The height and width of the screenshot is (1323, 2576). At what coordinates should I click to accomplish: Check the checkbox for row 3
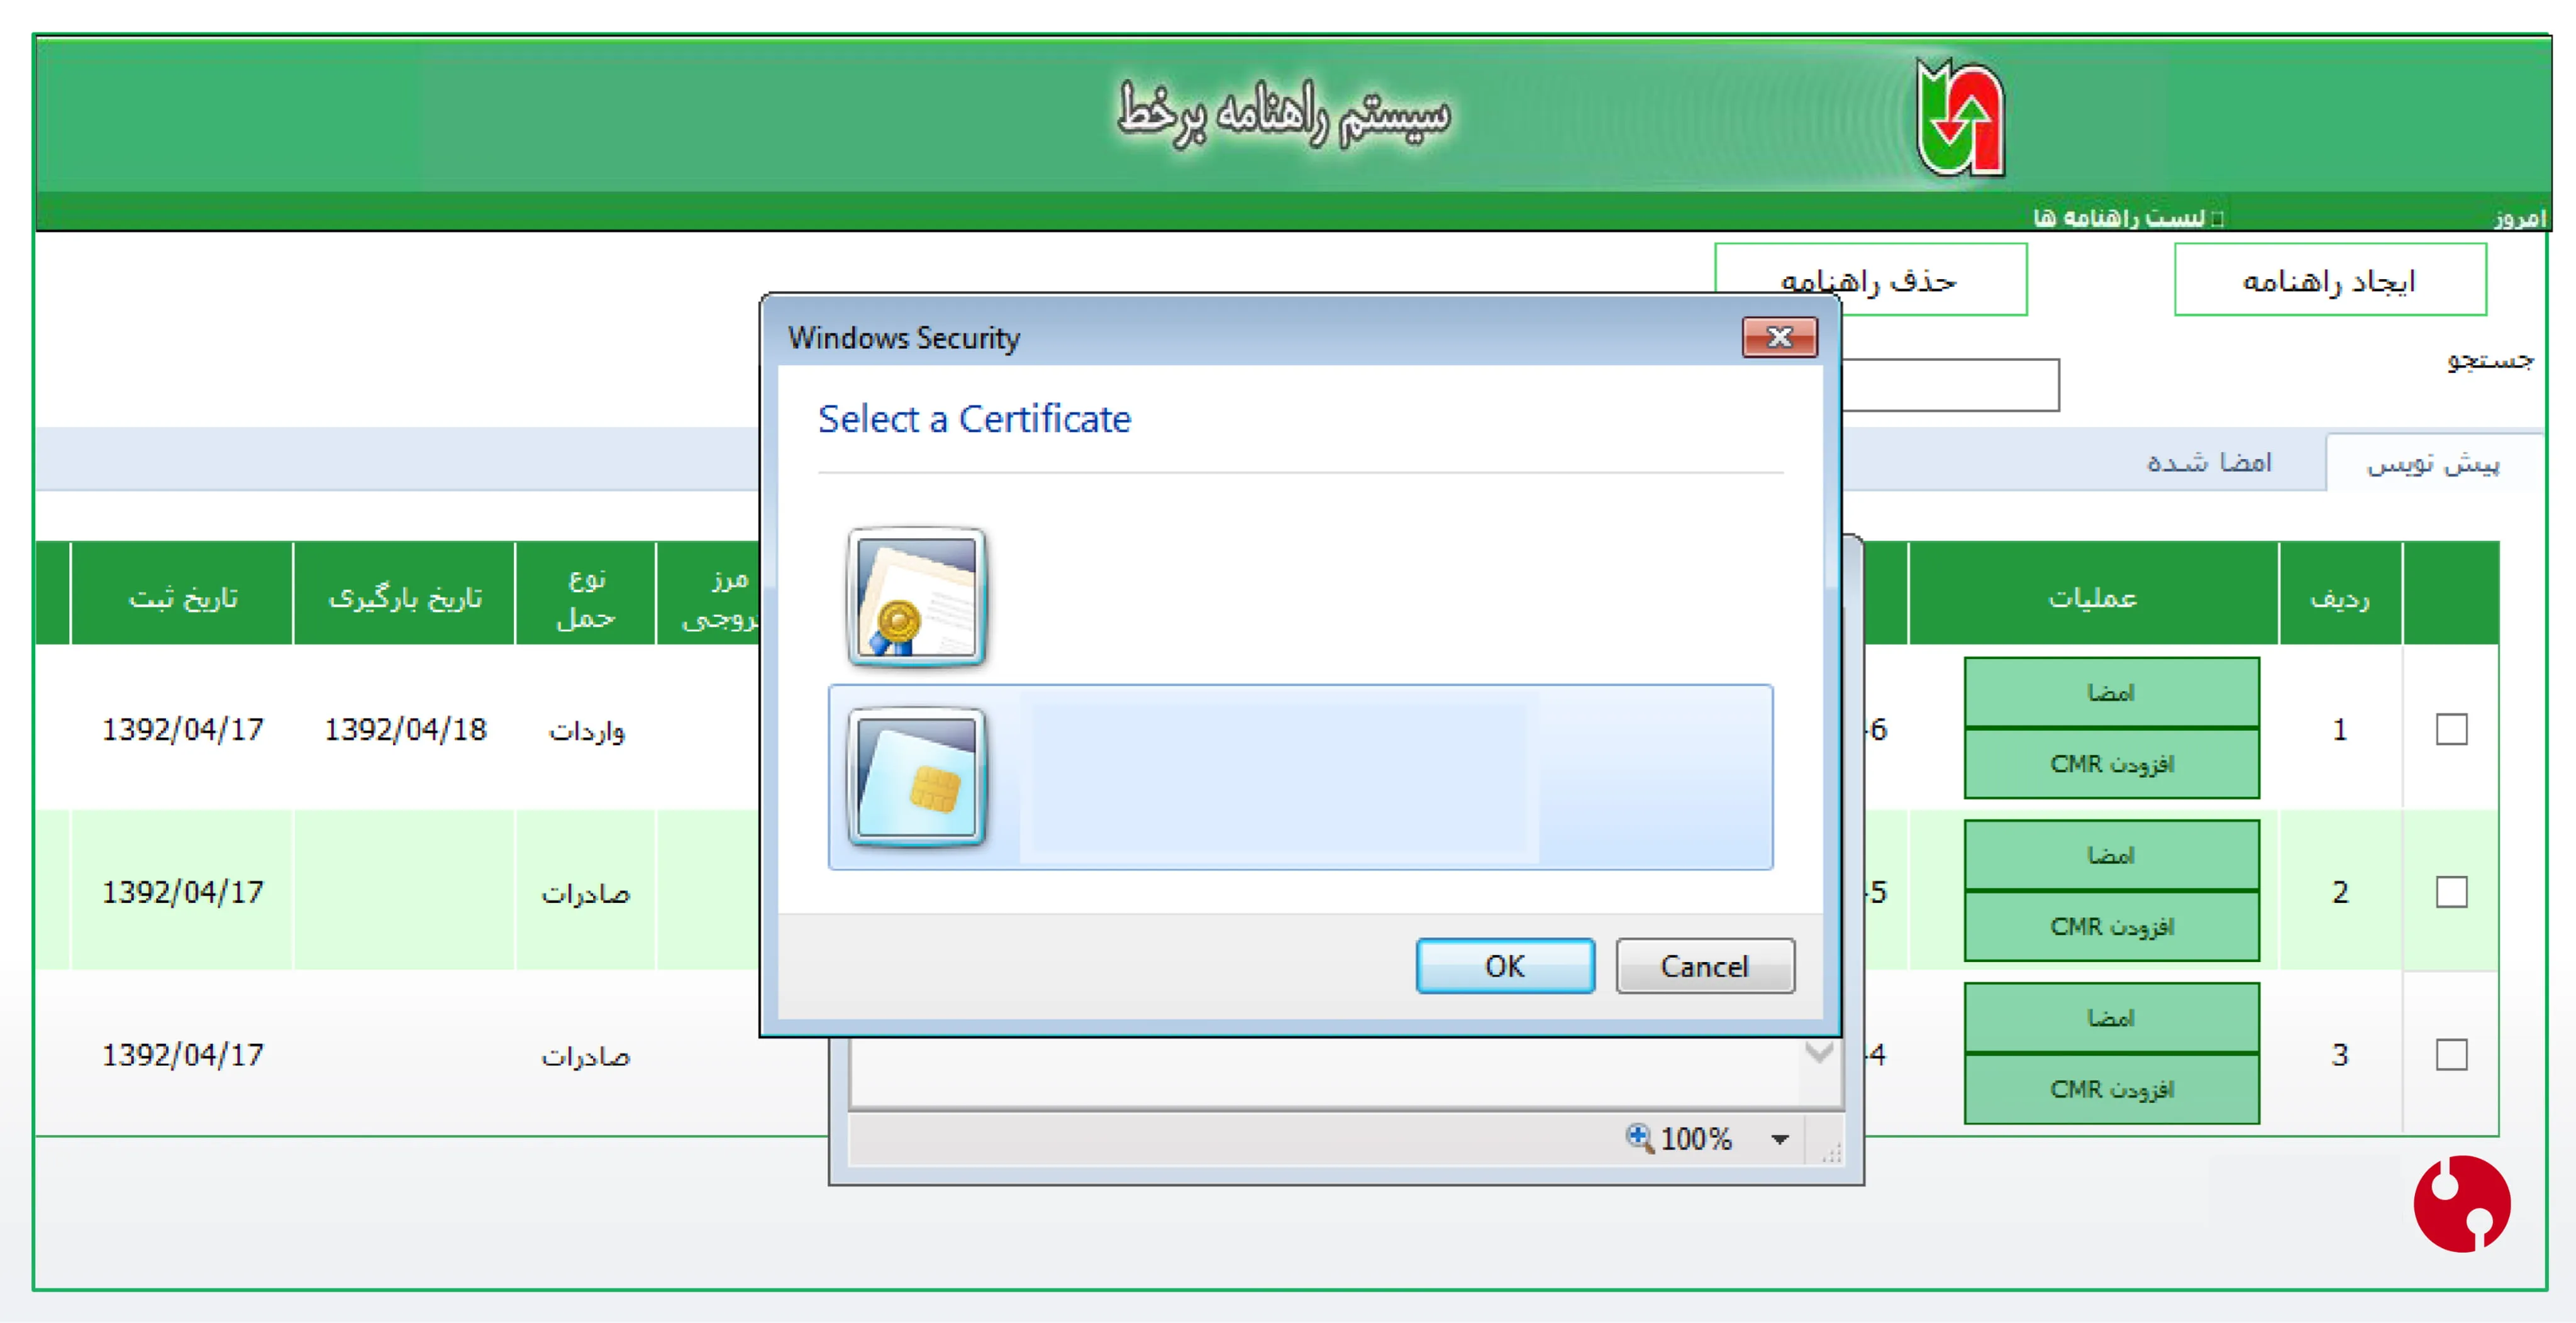coord(2451,1054)
